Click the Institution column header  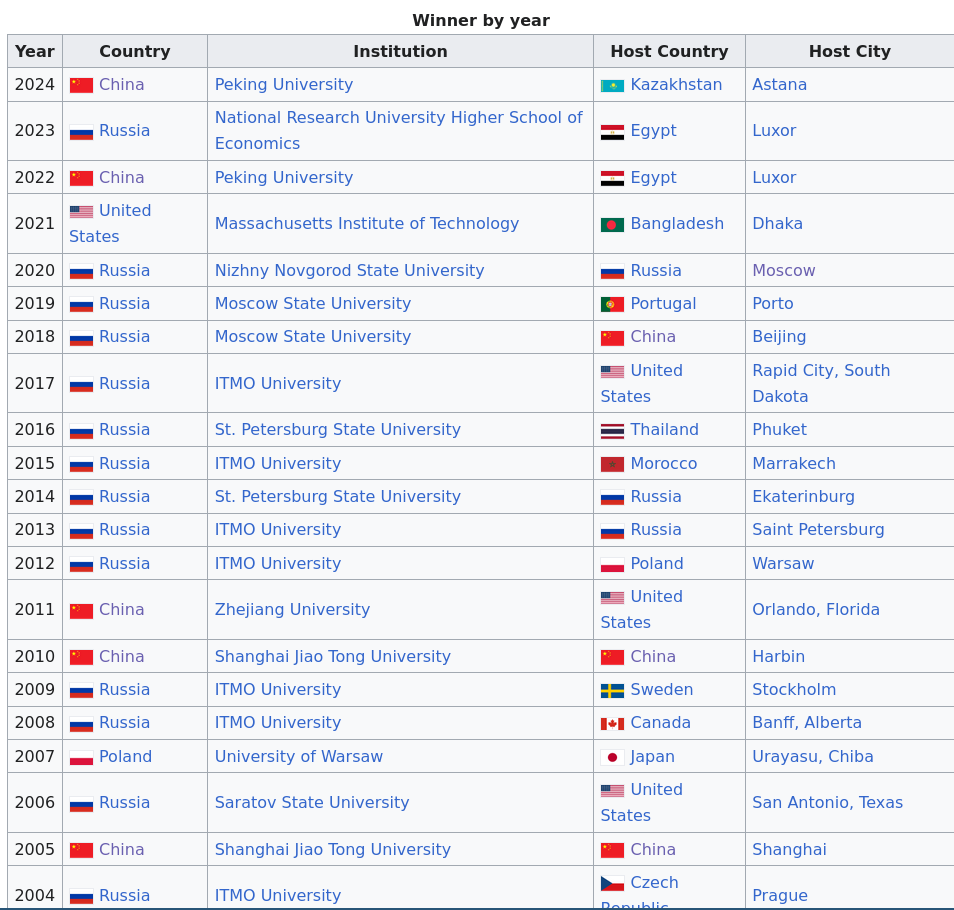pos(400,51)
